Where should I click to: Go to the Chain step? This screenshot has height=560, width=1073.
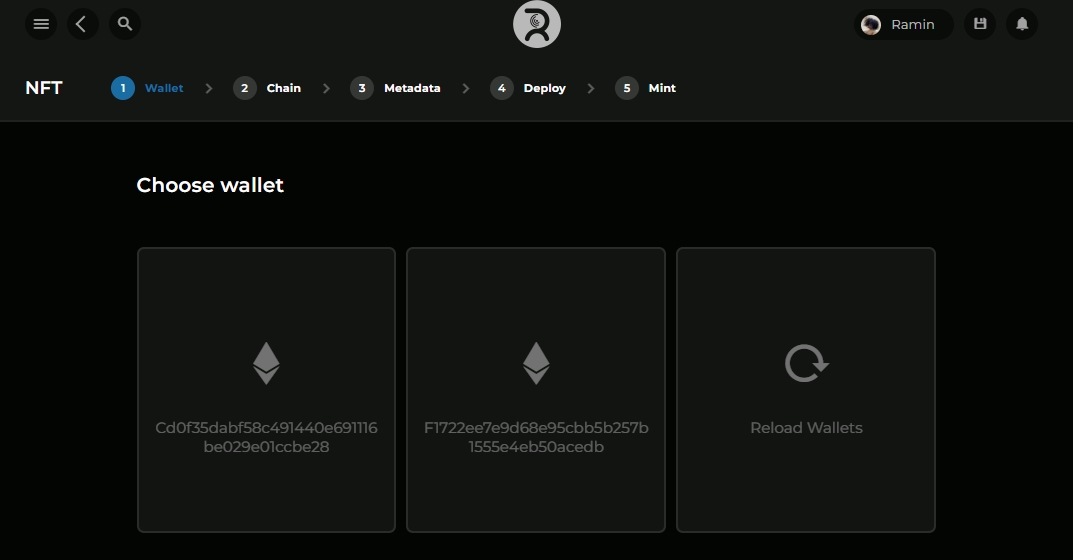[x=269, y=88]
